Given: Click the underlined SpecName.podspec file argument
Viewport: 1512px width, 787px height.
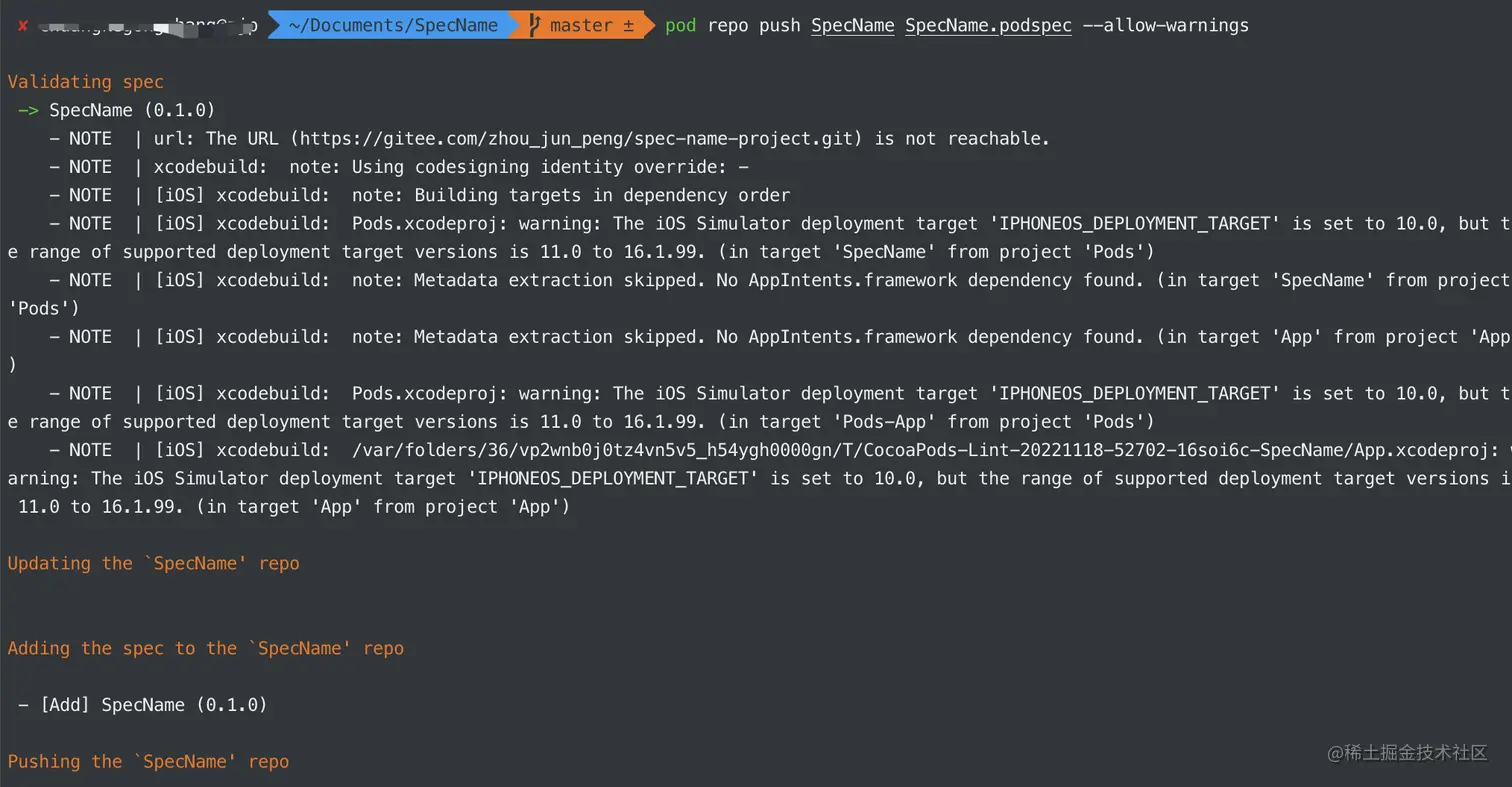Looking at the screenshot, I should tap(988, 26).
